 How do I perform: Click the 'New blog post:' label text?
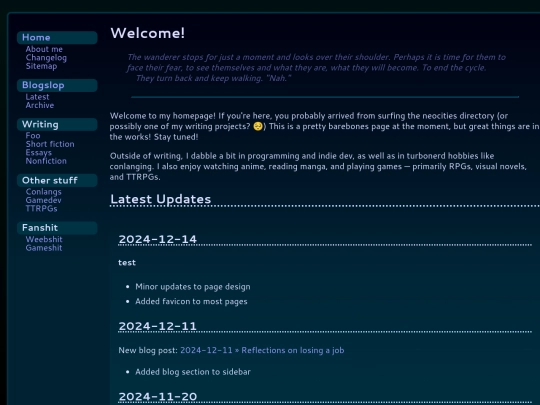[x=148, y=350]
